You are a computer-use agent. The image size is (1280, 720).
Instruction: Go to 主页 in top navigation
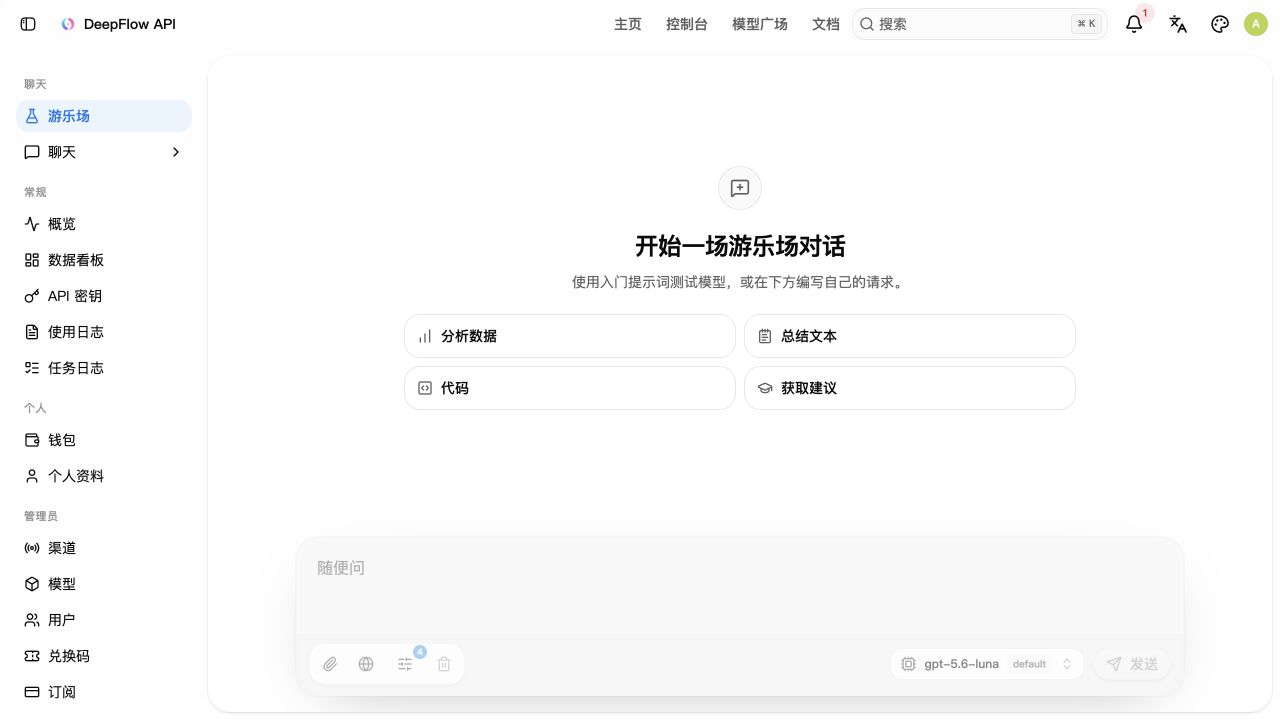coord(628,24)
